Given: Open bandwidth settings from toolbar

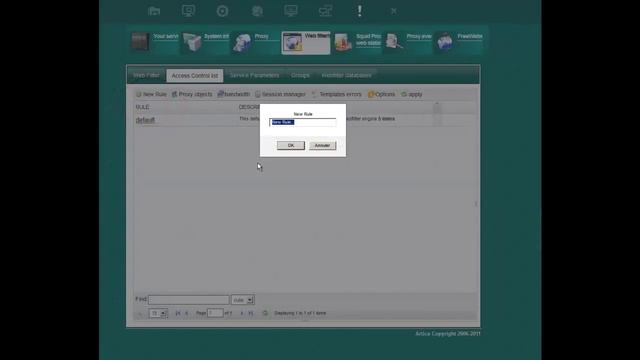Looking at the screenshot, I should click(233, 94).
